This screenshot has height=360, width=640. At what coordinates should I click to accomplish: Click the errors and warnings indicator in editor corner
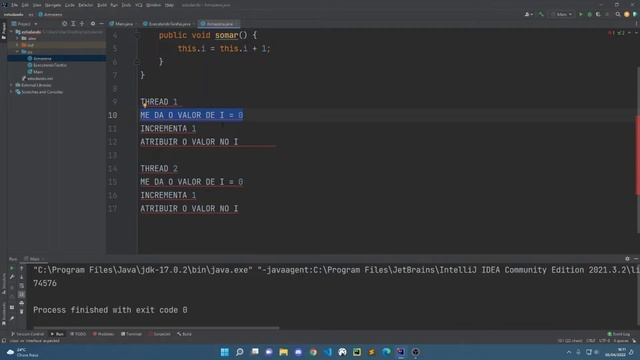click(x=617, y=33)
